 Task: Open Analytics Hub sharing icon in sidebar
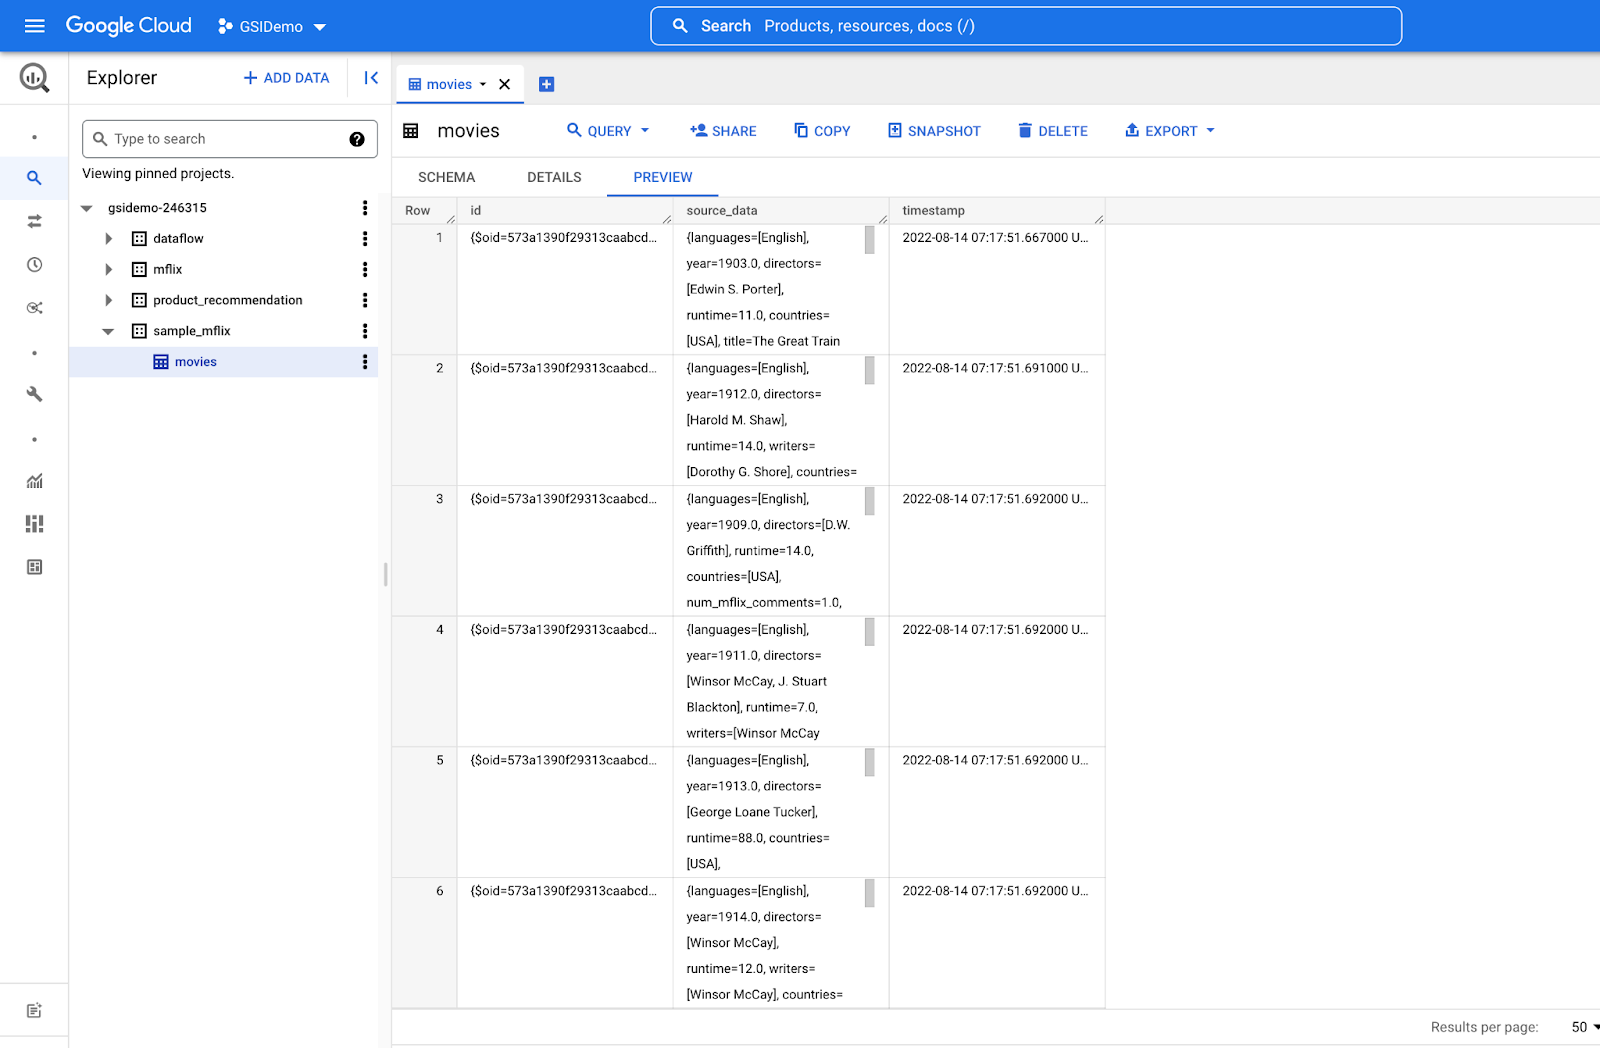click(x=34, y=307)
